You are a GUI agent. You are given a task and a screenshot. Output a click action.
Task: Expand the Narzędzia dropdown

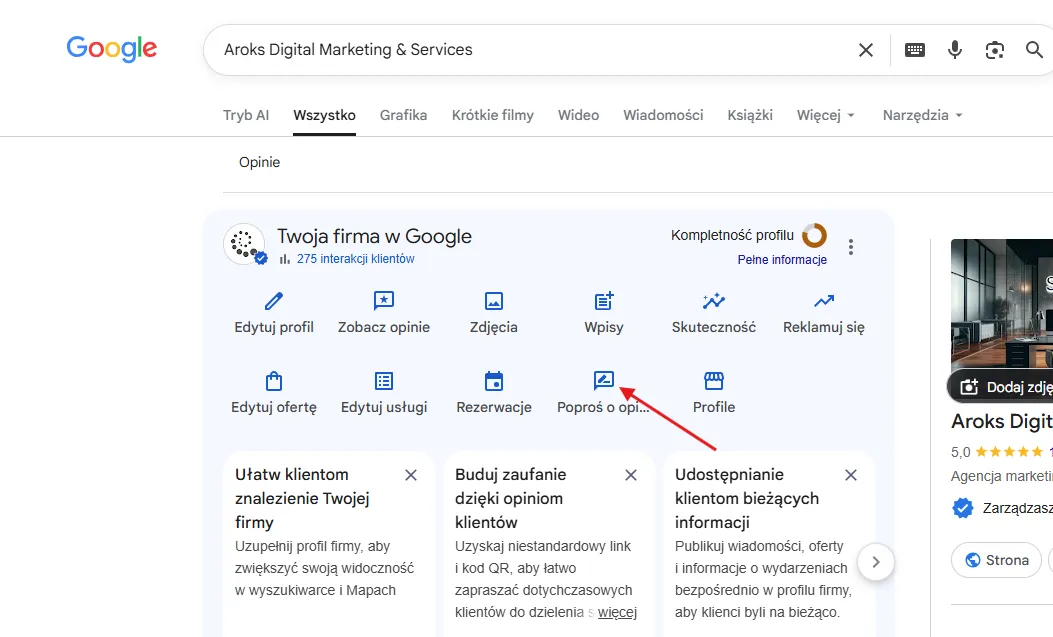click(x=923, y=115)
